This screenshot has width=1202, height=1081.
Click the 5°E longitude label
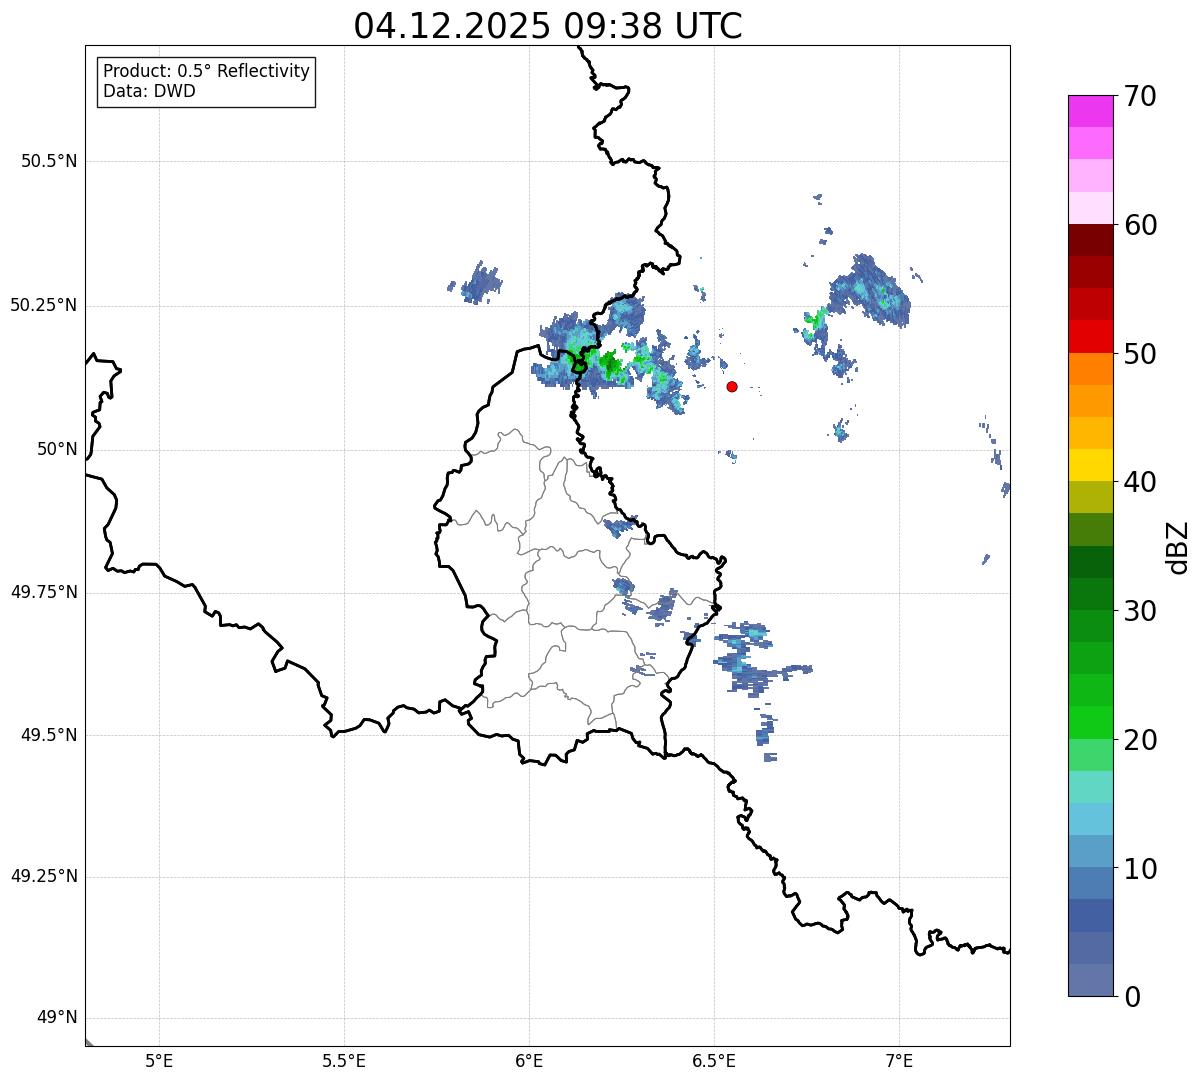tap(159, 1061)
